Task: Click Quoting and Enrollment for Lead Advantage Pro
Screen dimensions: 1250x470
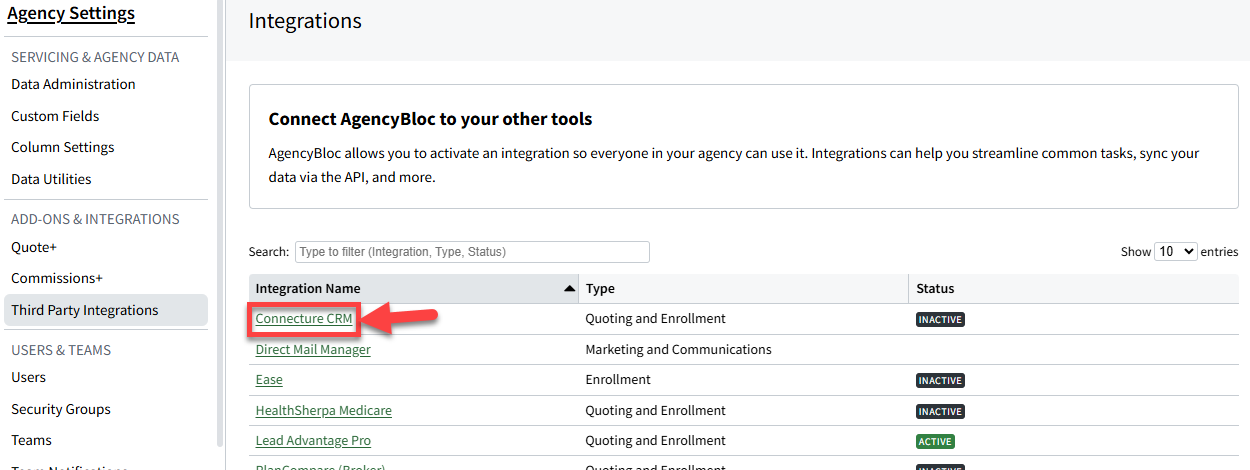Action: [655, 441]
